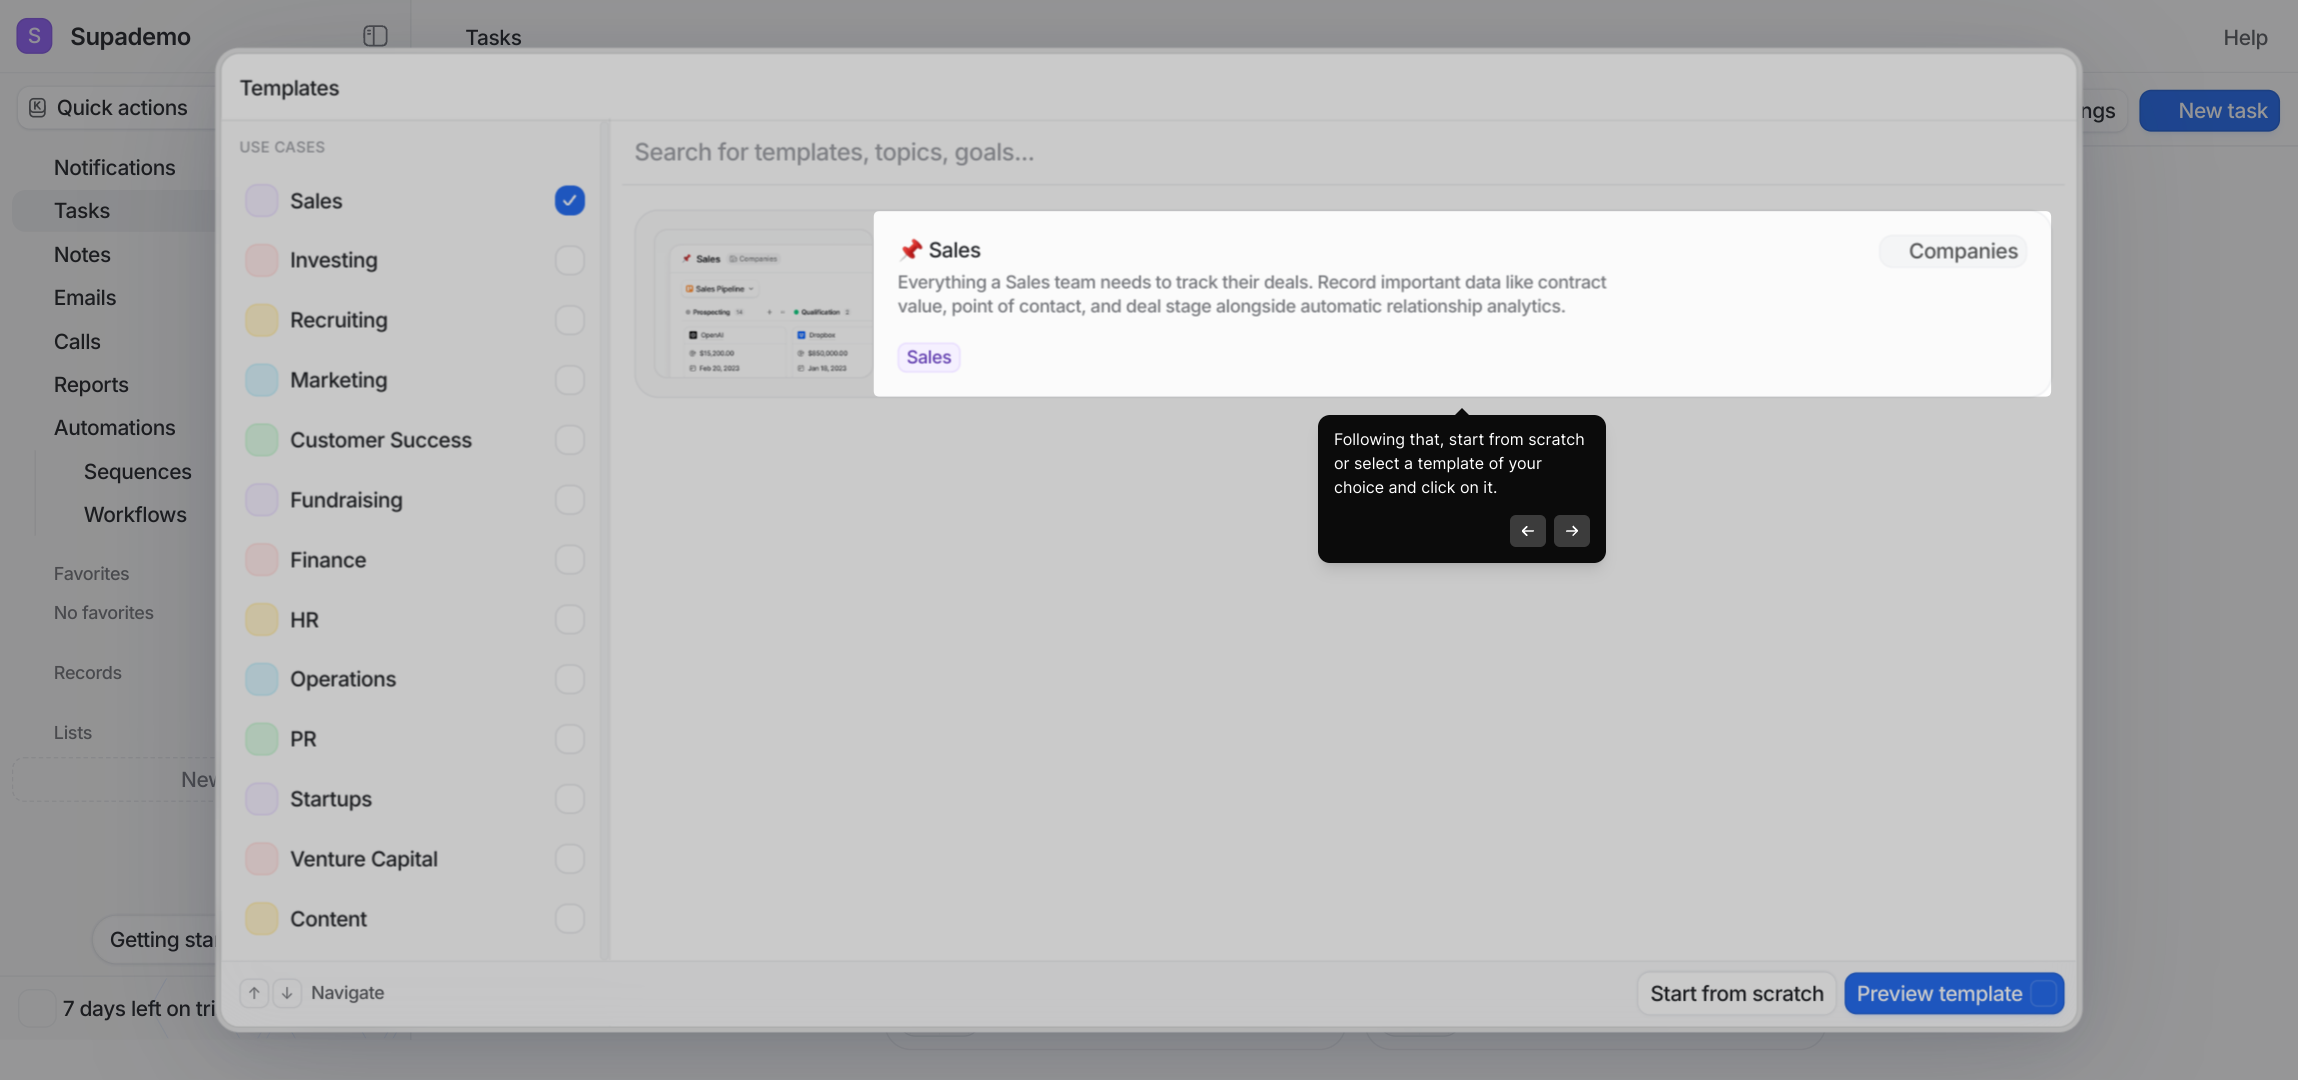Go to Reports in the sidebar
Screen dimensions: 2298x1080
click(x=91, y=385)
